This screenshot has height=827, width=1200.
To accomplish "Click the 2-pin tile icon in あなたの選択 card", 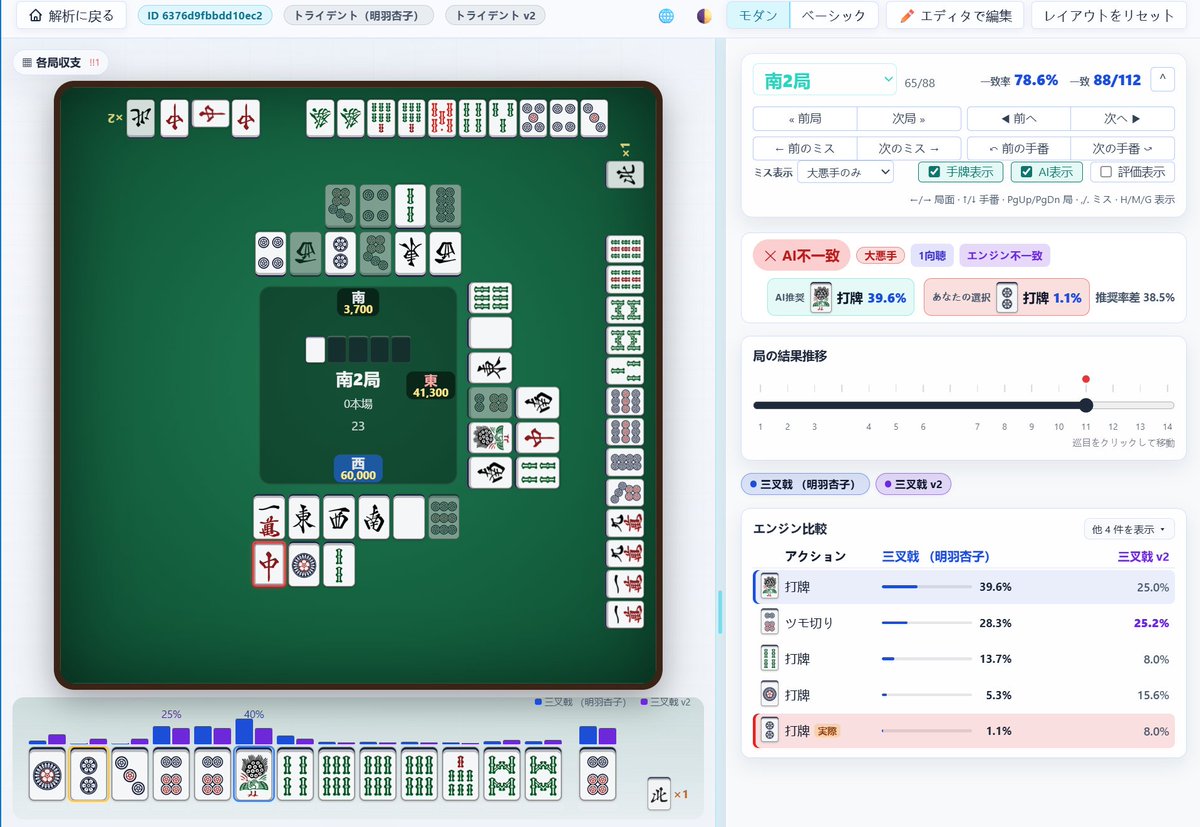I will pos(1007,298).
